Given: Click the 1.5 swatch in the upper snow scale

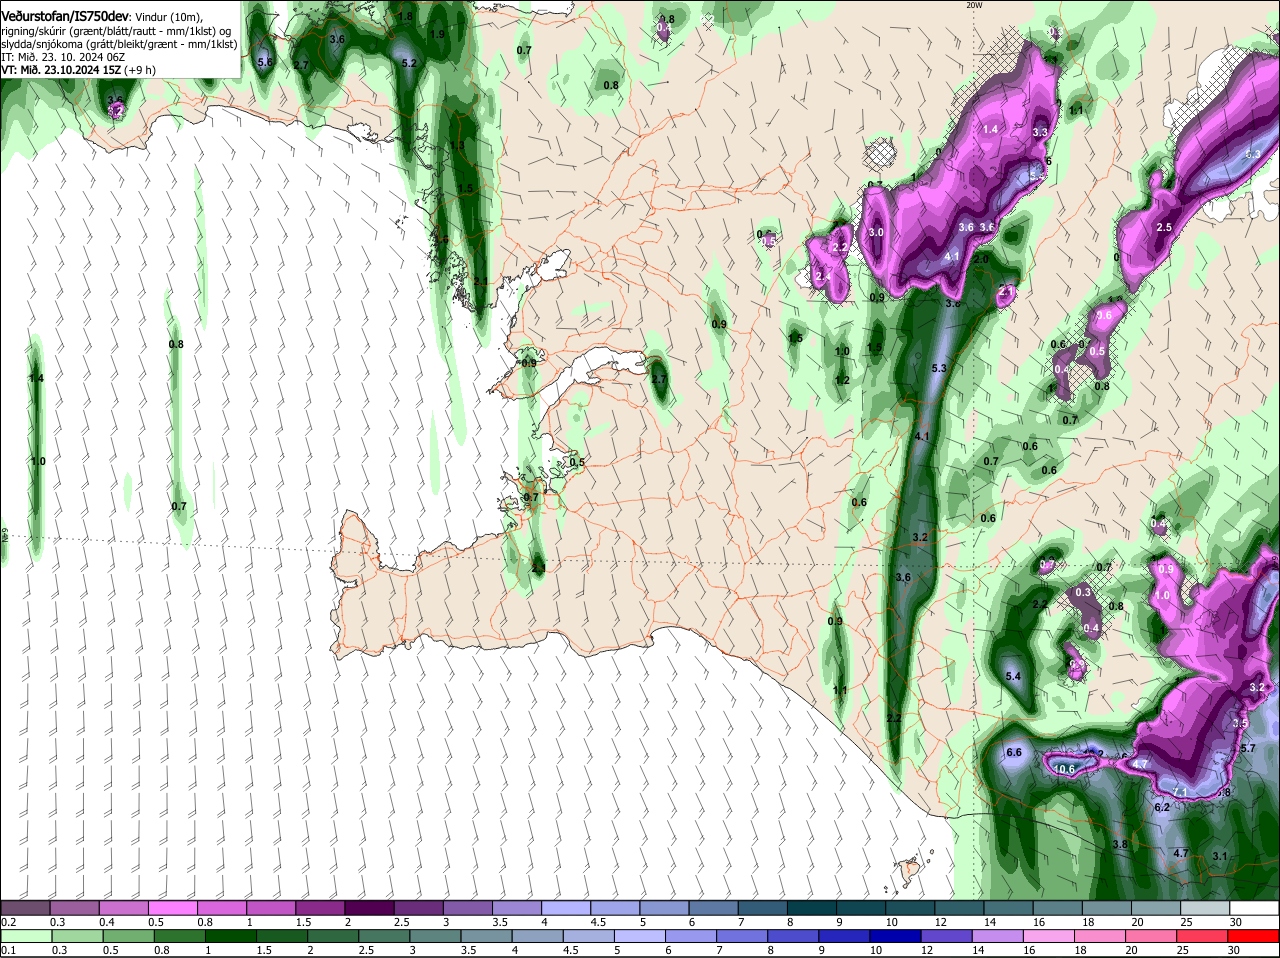Looking at the screenshot, I should click(320, 908).
